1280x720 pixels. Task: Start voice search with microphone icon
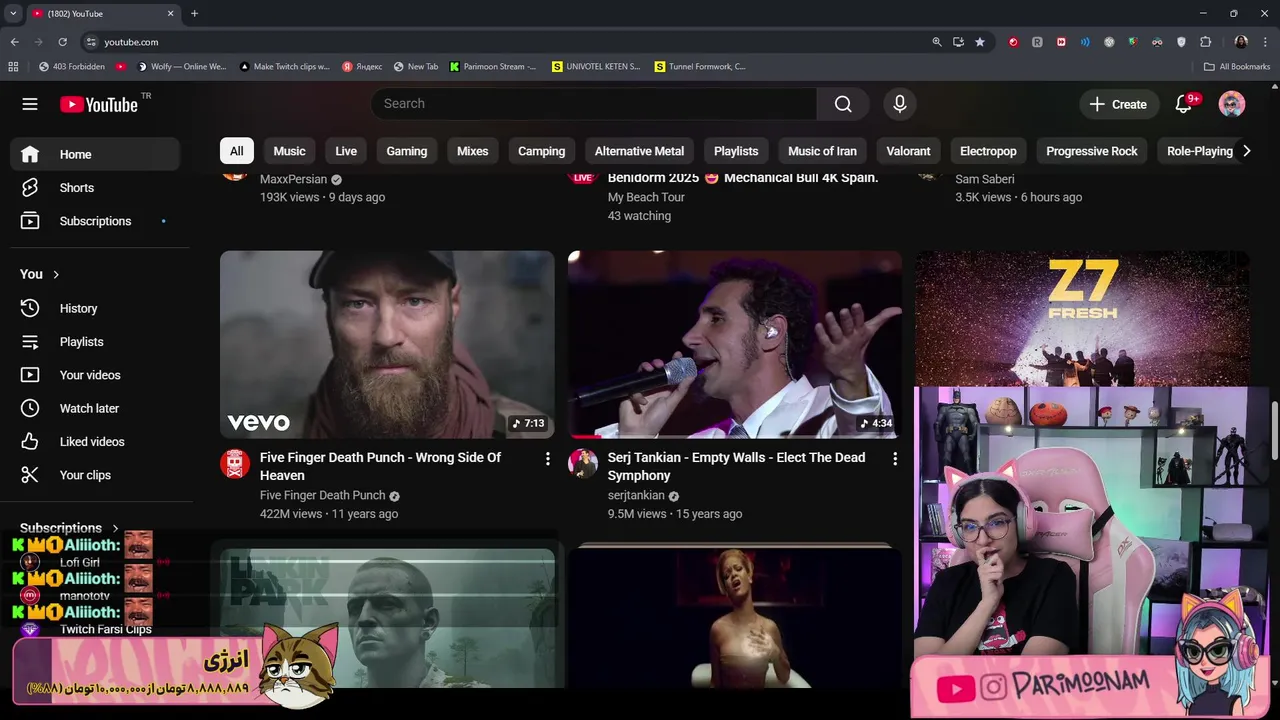click(900, 104)
